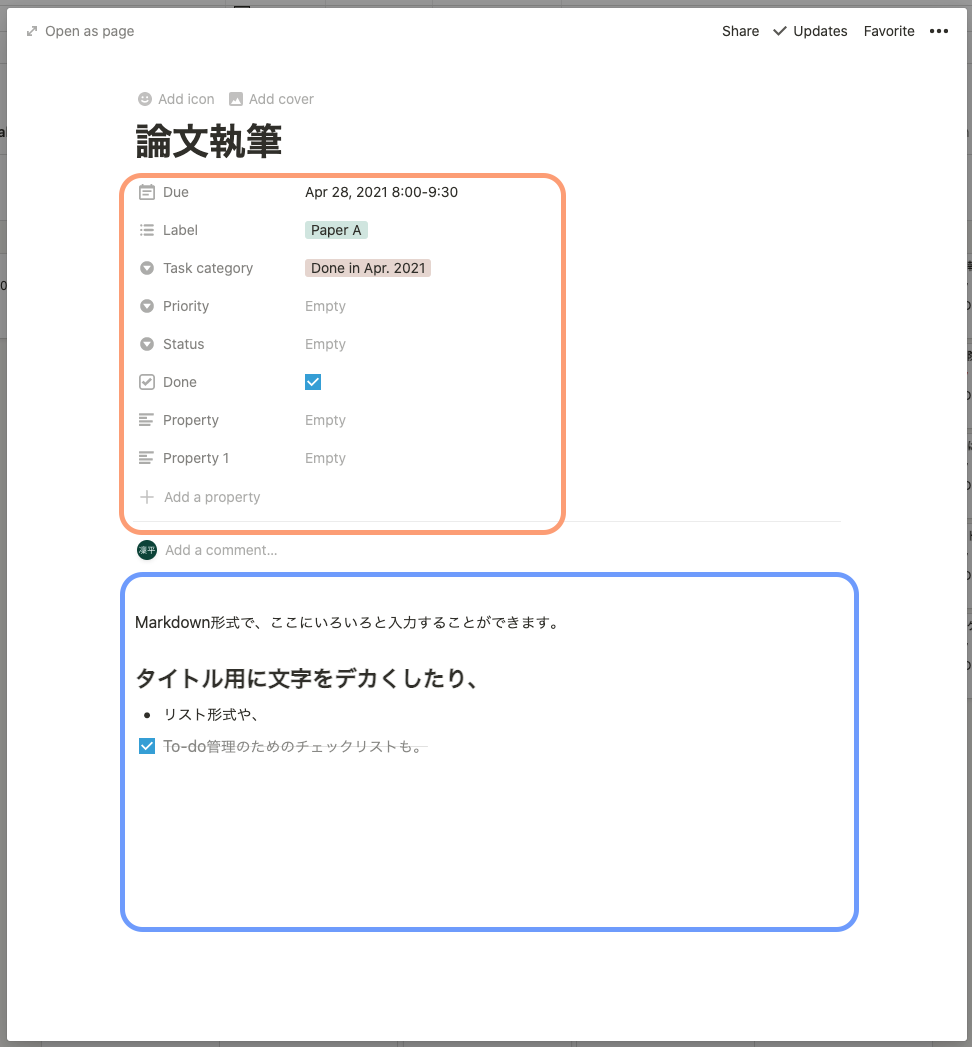Uncheck the Done property checkbox
972x1047 pixels.
click(313, 382)
